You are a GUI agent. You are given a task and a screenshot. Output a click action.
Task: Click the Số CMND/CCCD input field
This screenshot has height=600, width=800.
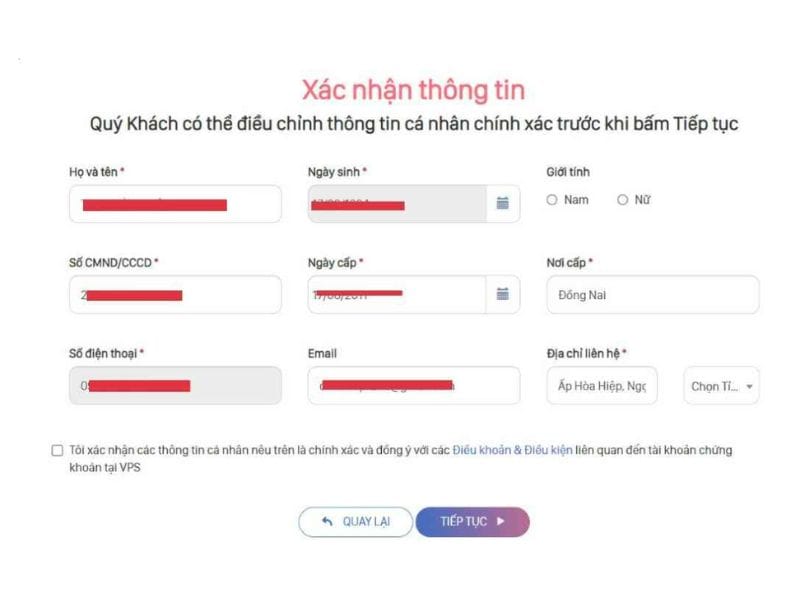(x=175, y=294)
